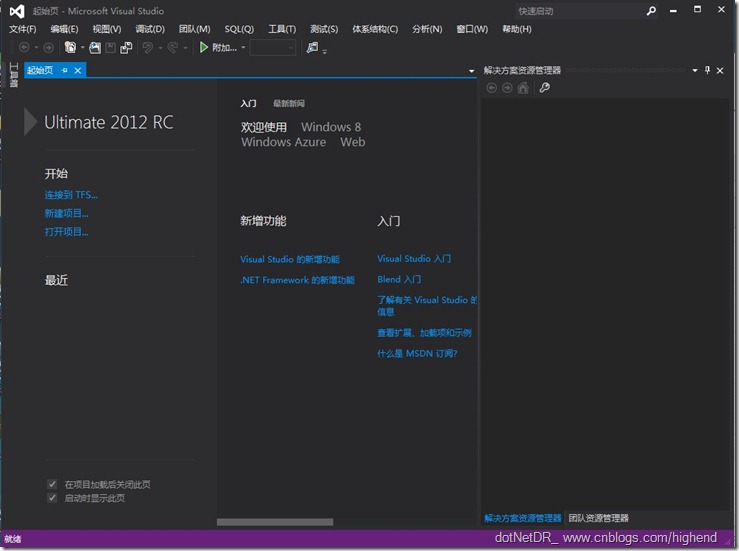Toggle auto-hide pin on Solution Explorer panel
The width and height of the screenshot is (739, 551).
(707, 70)
